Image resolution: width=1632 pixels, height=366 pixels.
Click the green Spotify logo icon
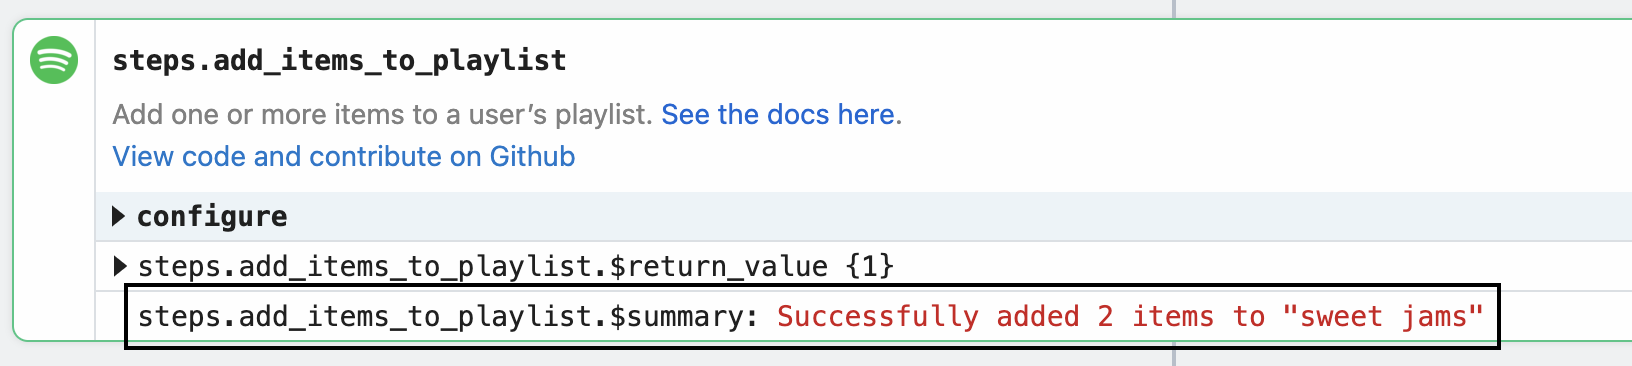54,60
